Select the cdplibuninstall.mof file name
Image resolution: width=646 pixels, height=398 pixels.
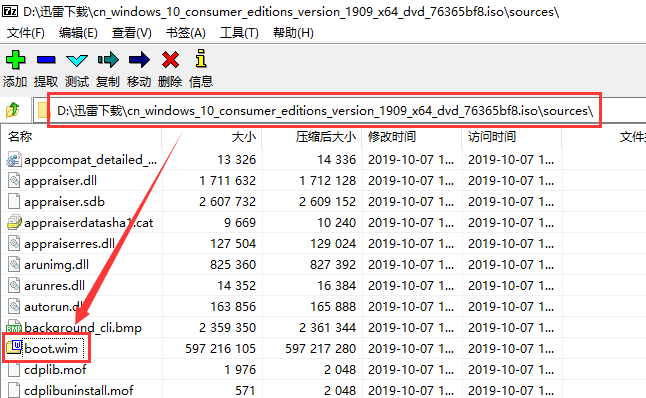click(79, 391)
